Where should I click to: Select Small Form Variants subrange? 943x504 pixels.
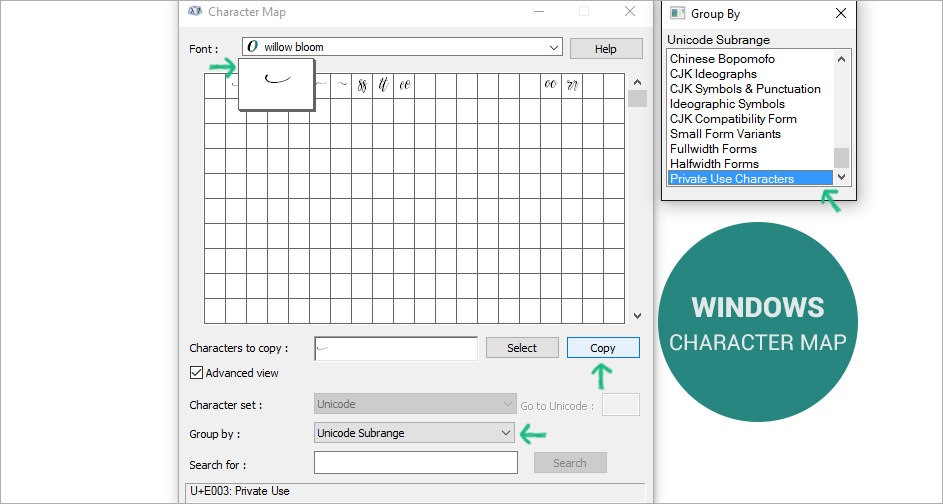[725, 134]
